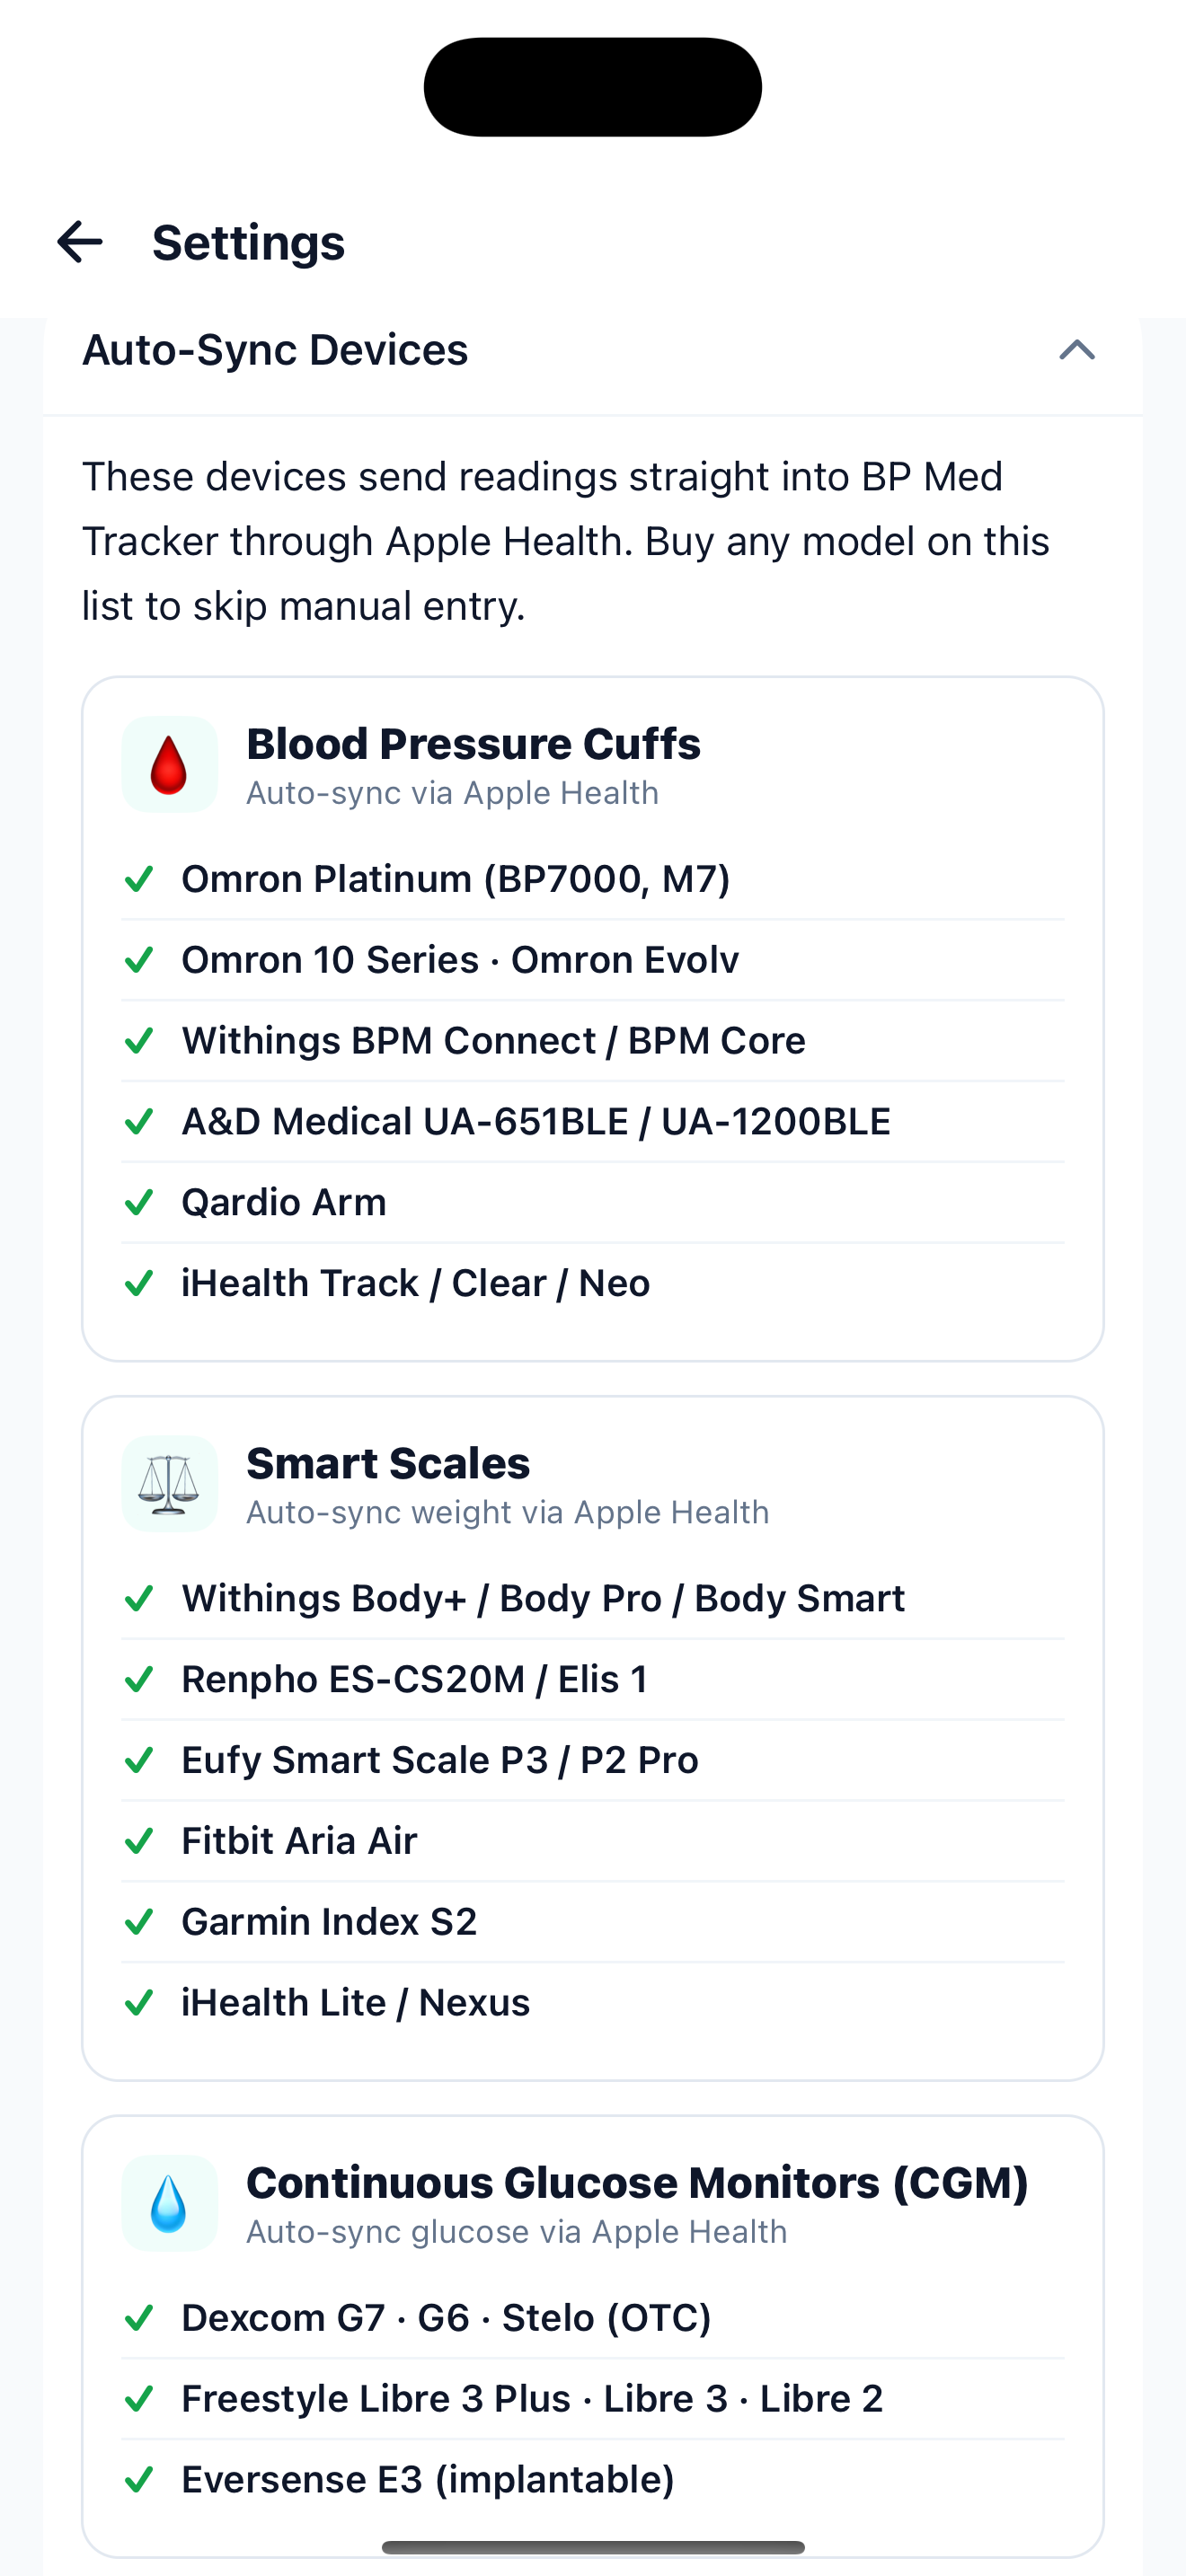Collapse the Auto-Sync Devices section

coord(1077,350)
